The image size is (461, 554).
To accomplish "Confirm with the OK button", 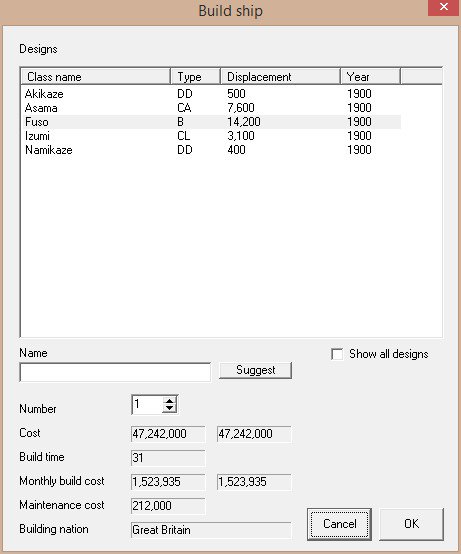I will pos(412,524).
